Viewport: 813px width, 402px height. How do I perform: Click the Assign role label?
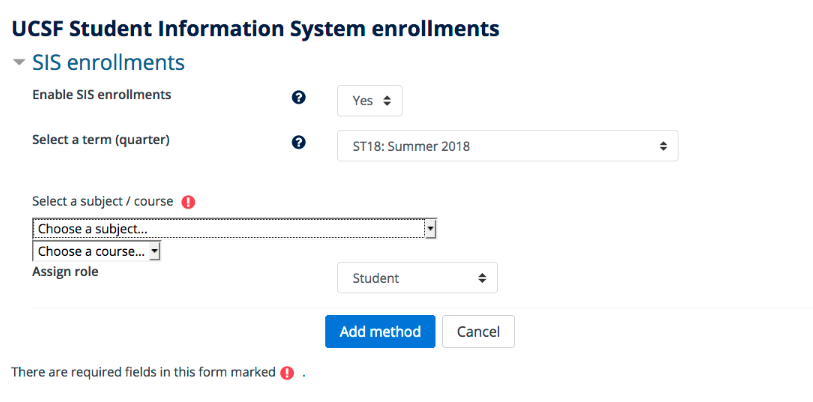[65, 271]
